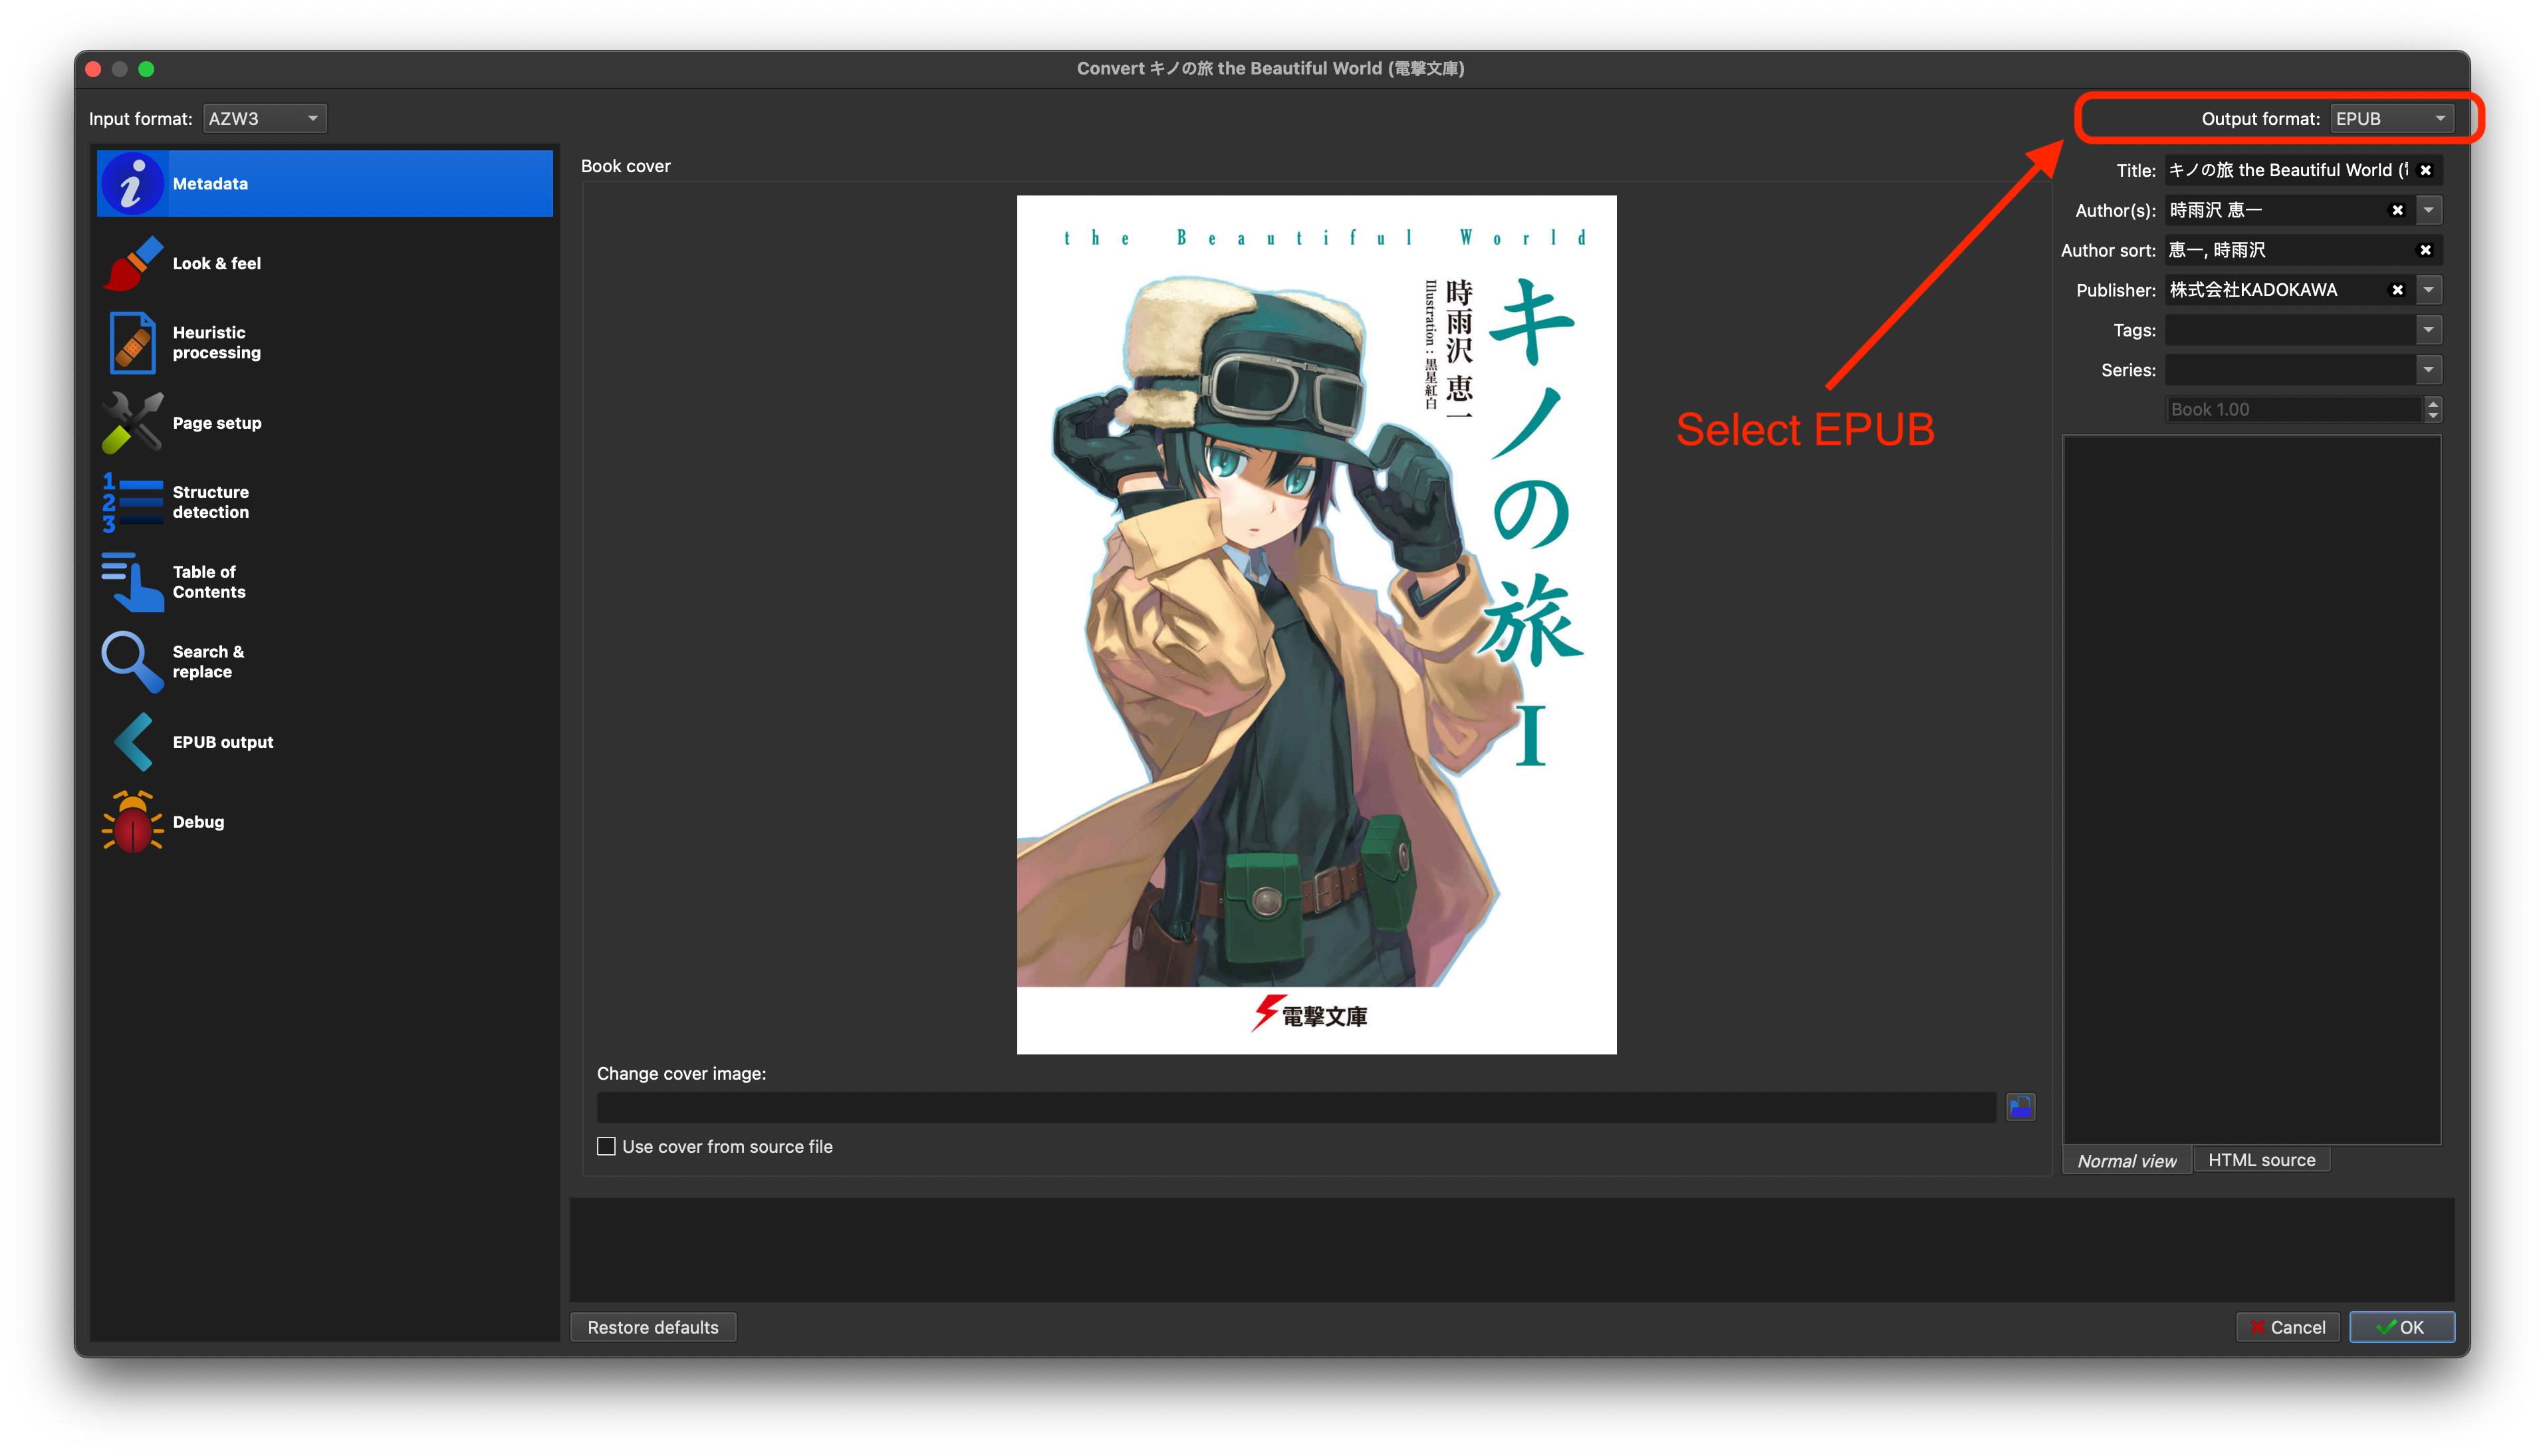Select the Look & feel paintbrush icon
The width and height of the screenshot is (2545, 1456).
pyautogui.click(x=132, y=263)
